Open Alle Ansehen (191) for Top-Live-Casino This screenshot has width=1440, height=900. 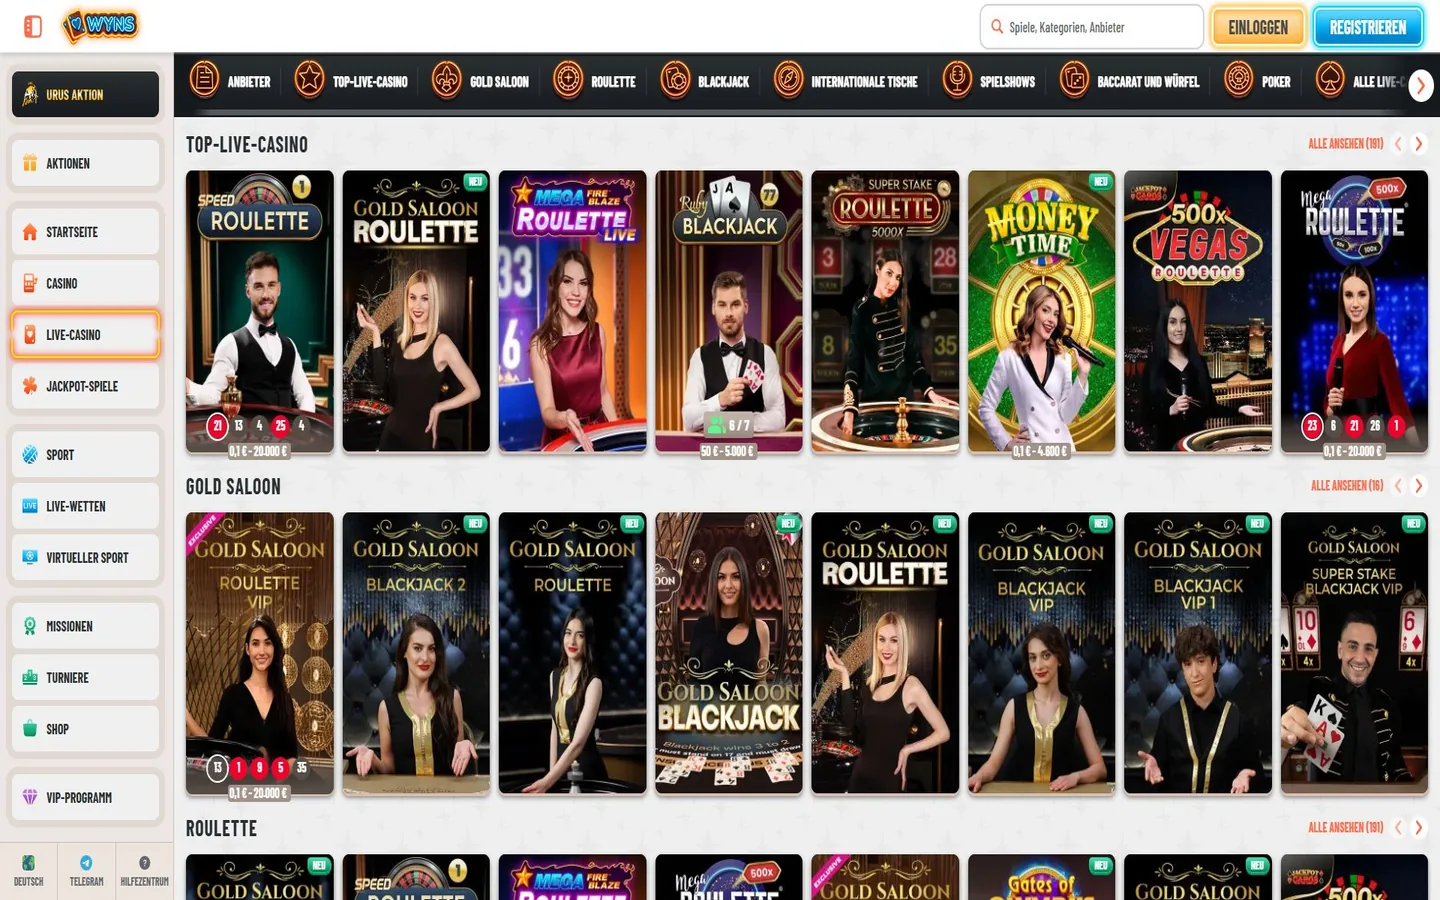coord(1345,144)
